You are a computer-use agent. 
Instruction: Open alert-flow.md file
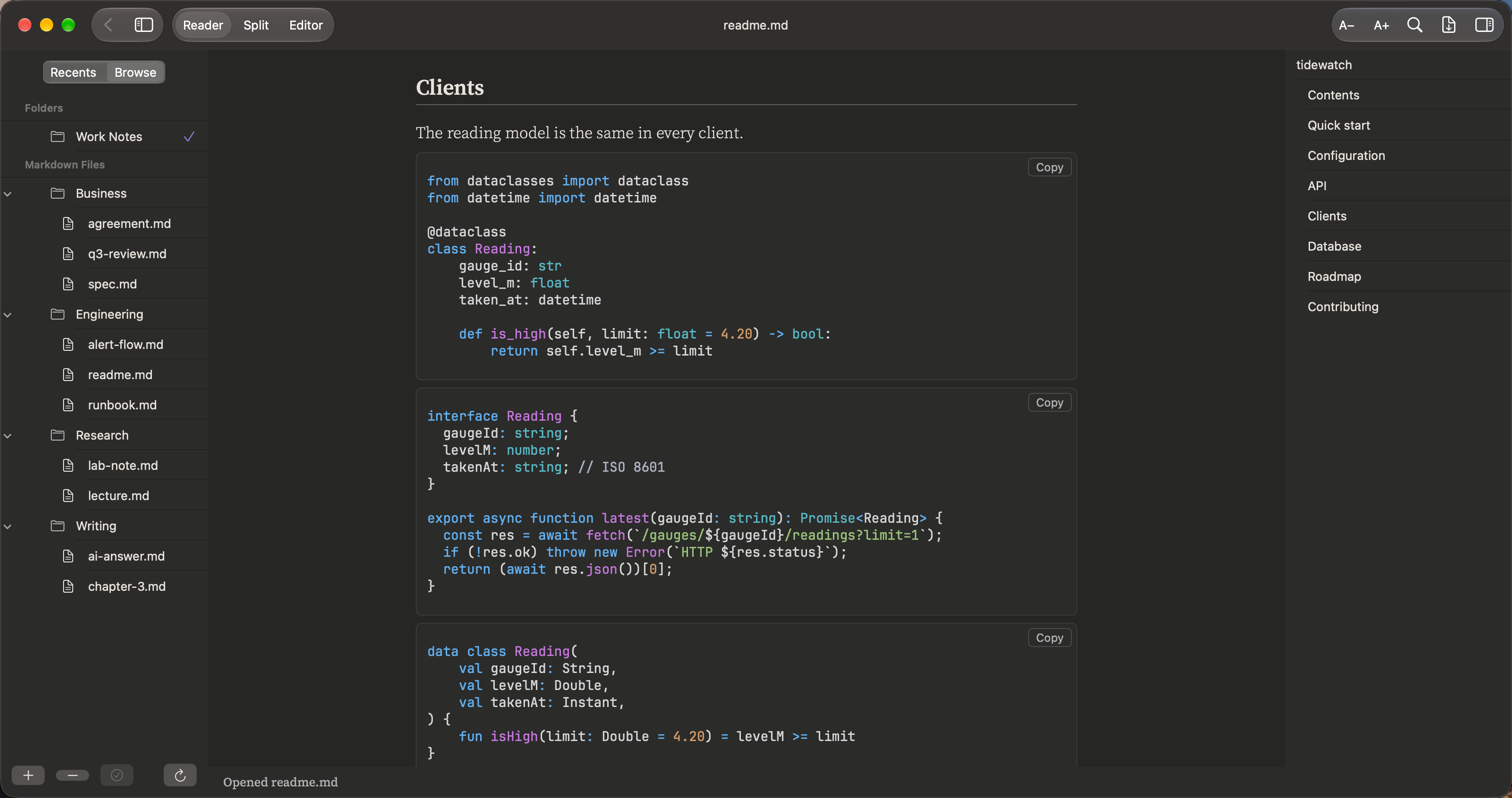[125, 344]
